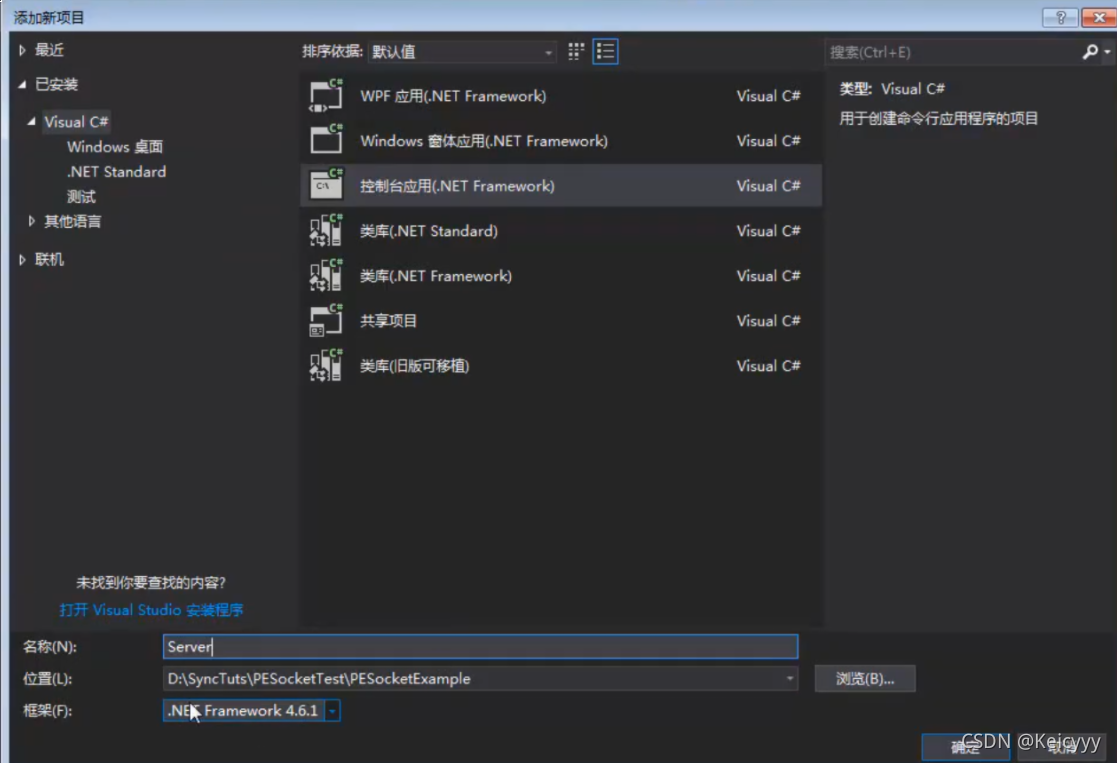The height and width of the screenshot is (763, 1117).
Task: Click the 确定 button
Action: [x=963, y=746]
